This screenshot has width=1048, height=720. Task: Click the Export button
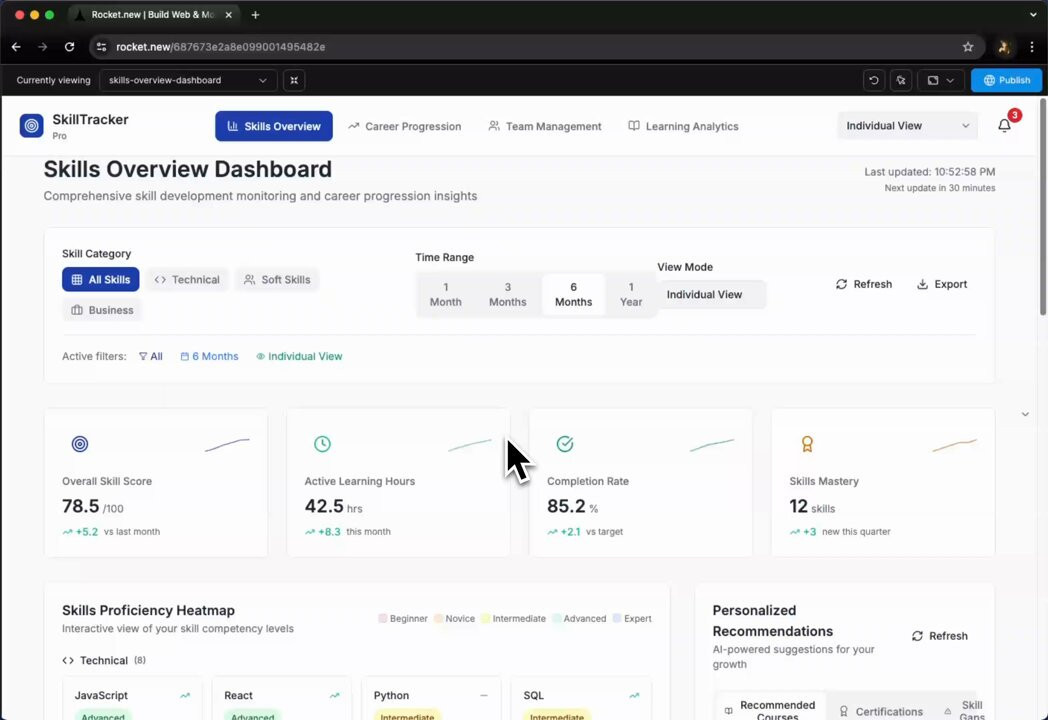pyautogui.click(x=942, y=284)
